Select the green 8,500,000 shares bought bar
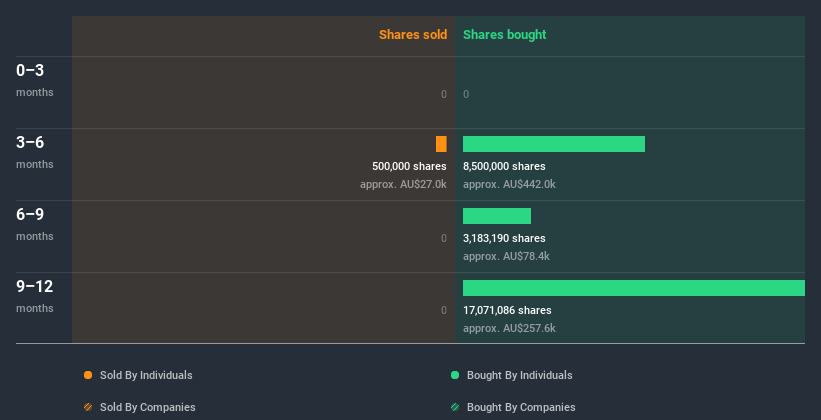The image size is (821, 420). click(x=554, y=144)
